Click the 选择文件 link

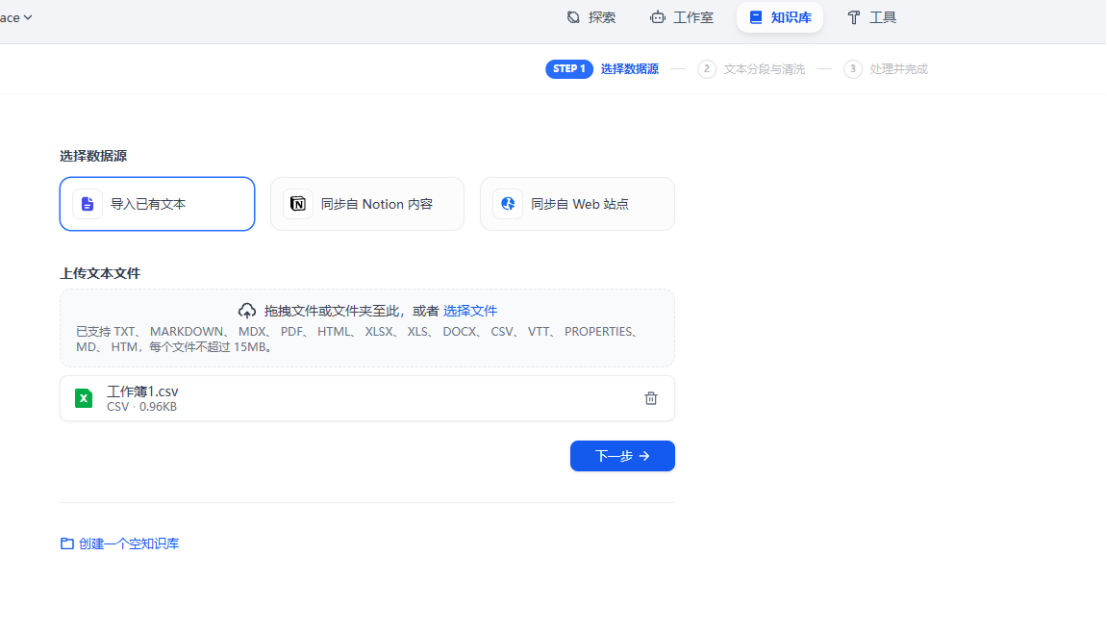click(x=470, y=311)
